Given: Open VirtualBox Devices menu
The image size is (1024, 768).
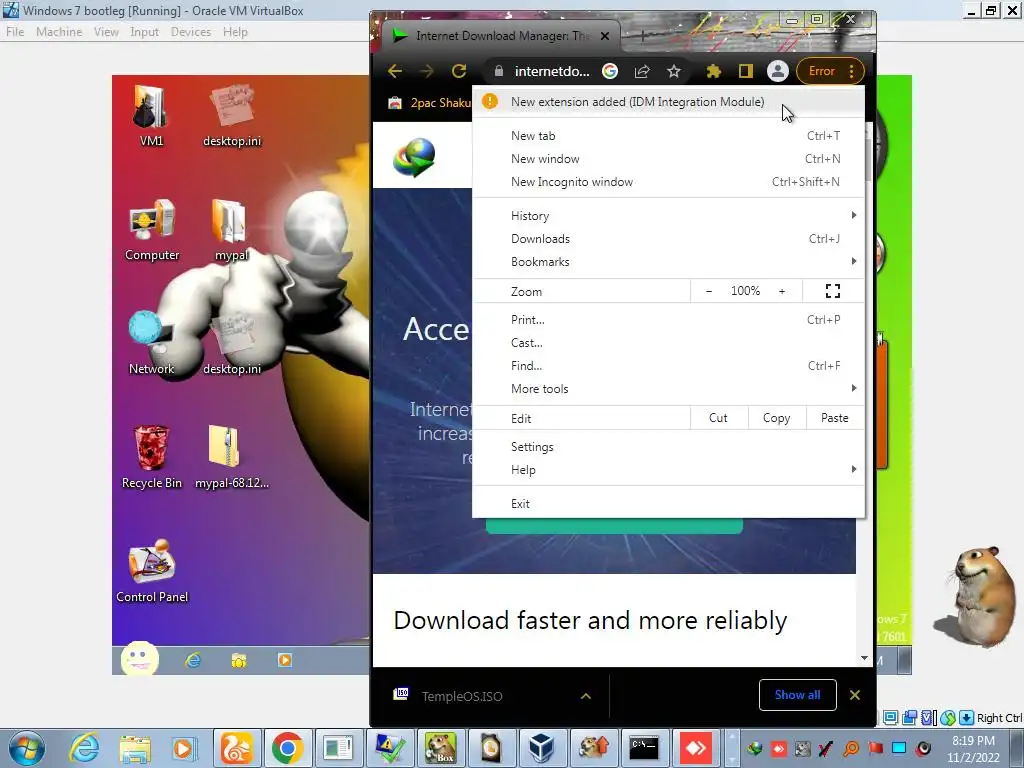Looking at the screenshot, I should [x=191, y=32].
